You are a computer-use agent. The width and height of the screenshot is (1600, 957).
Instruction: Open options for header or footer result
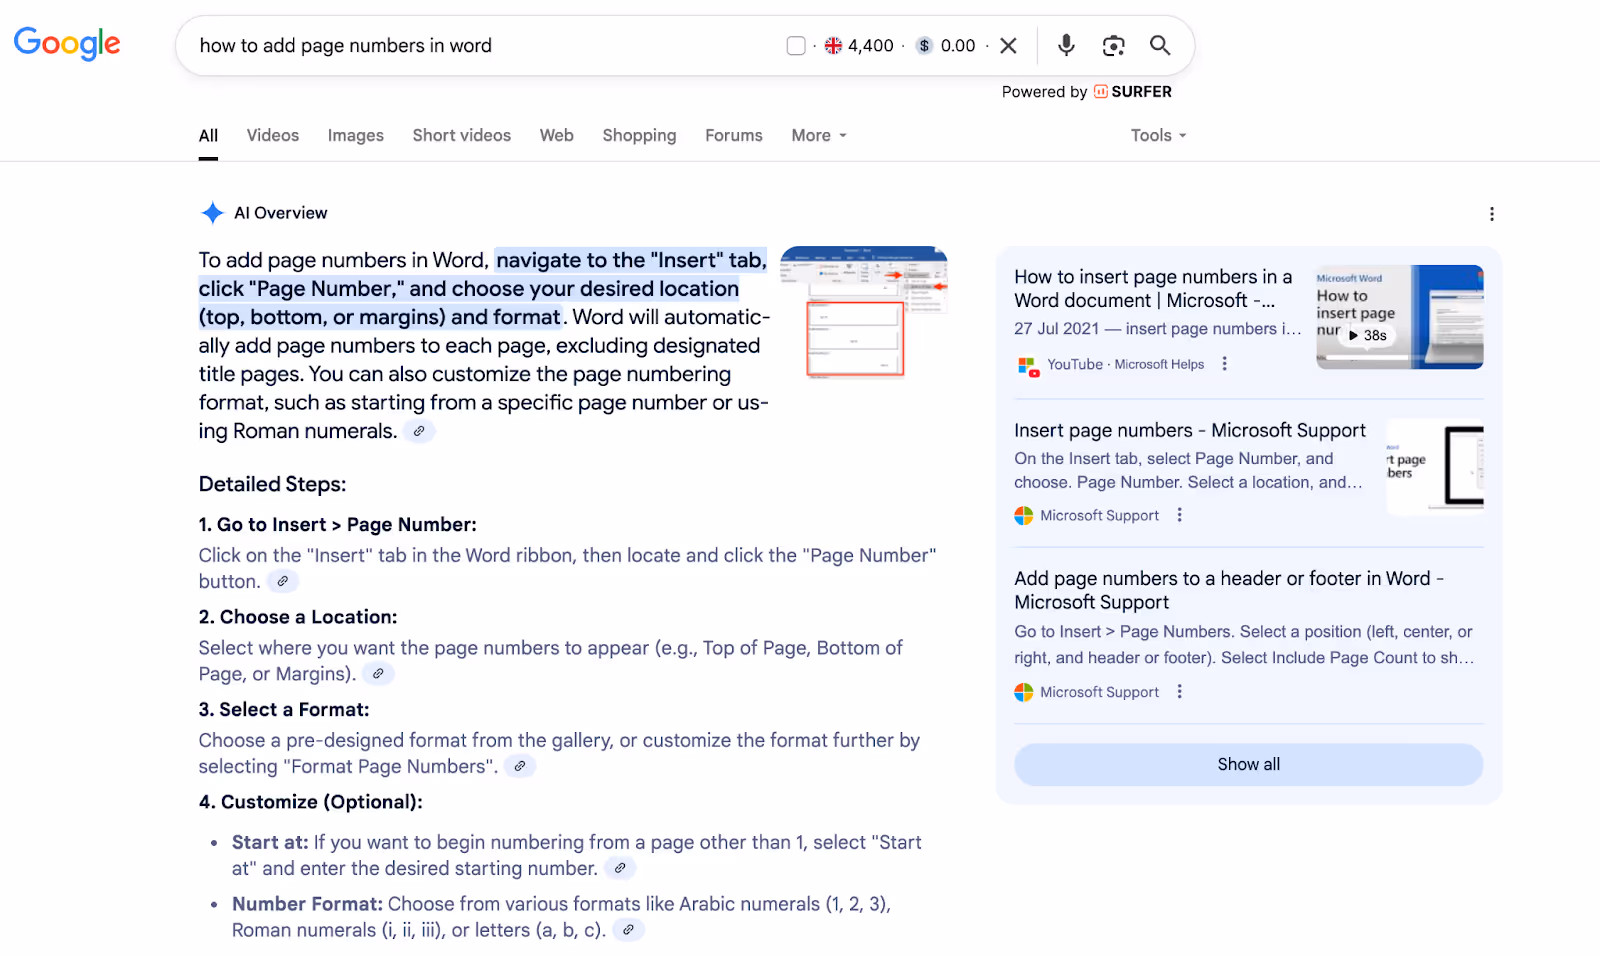click(1180, 692)
